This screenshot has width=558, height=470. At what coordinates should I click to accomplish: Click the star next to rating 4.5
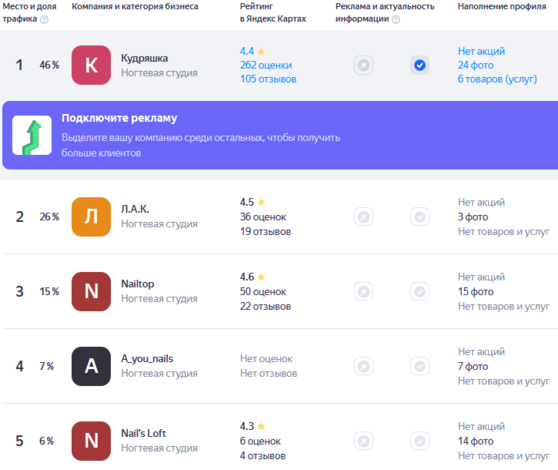pos(261,202)
